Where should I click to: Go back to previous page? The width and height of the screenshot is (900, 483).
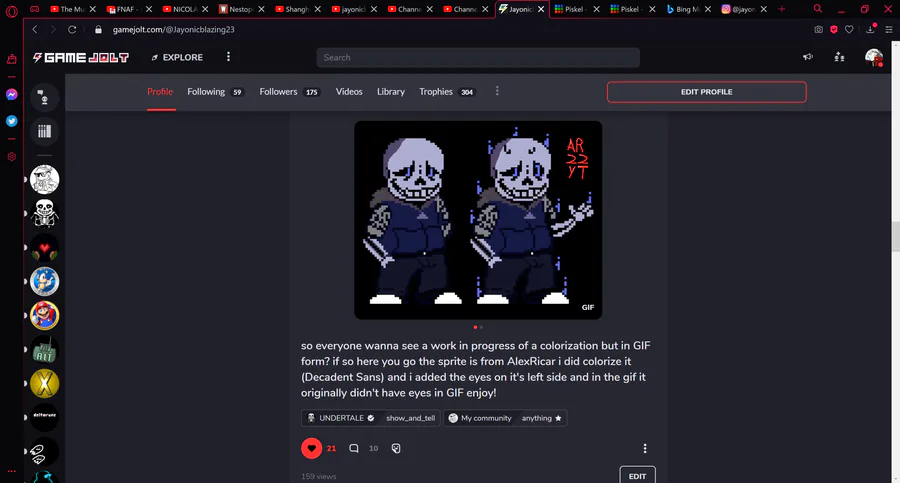[35, 29]
